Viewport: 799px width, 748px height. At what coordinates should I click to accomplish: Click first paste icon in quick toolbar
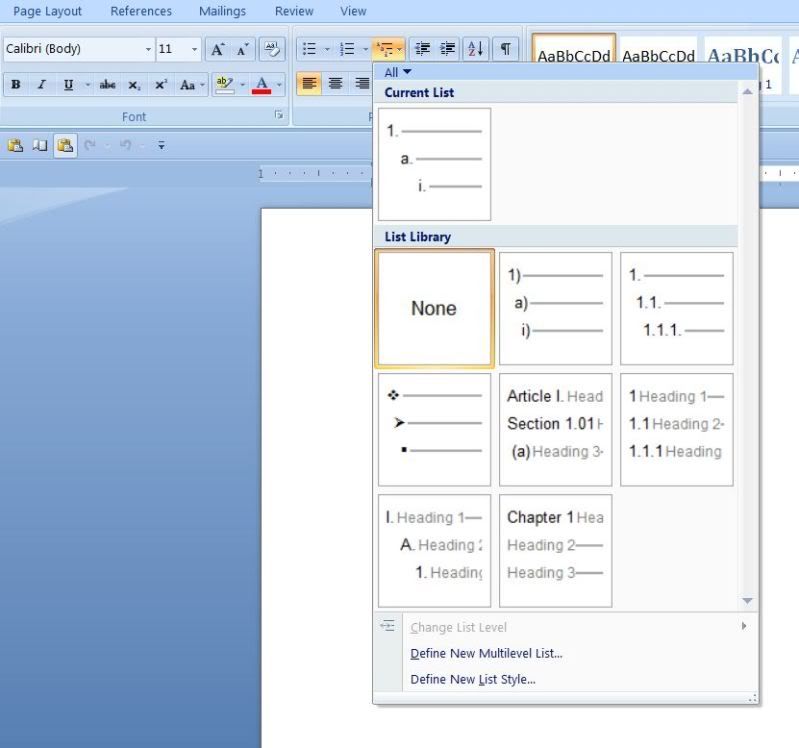(15, 146)
